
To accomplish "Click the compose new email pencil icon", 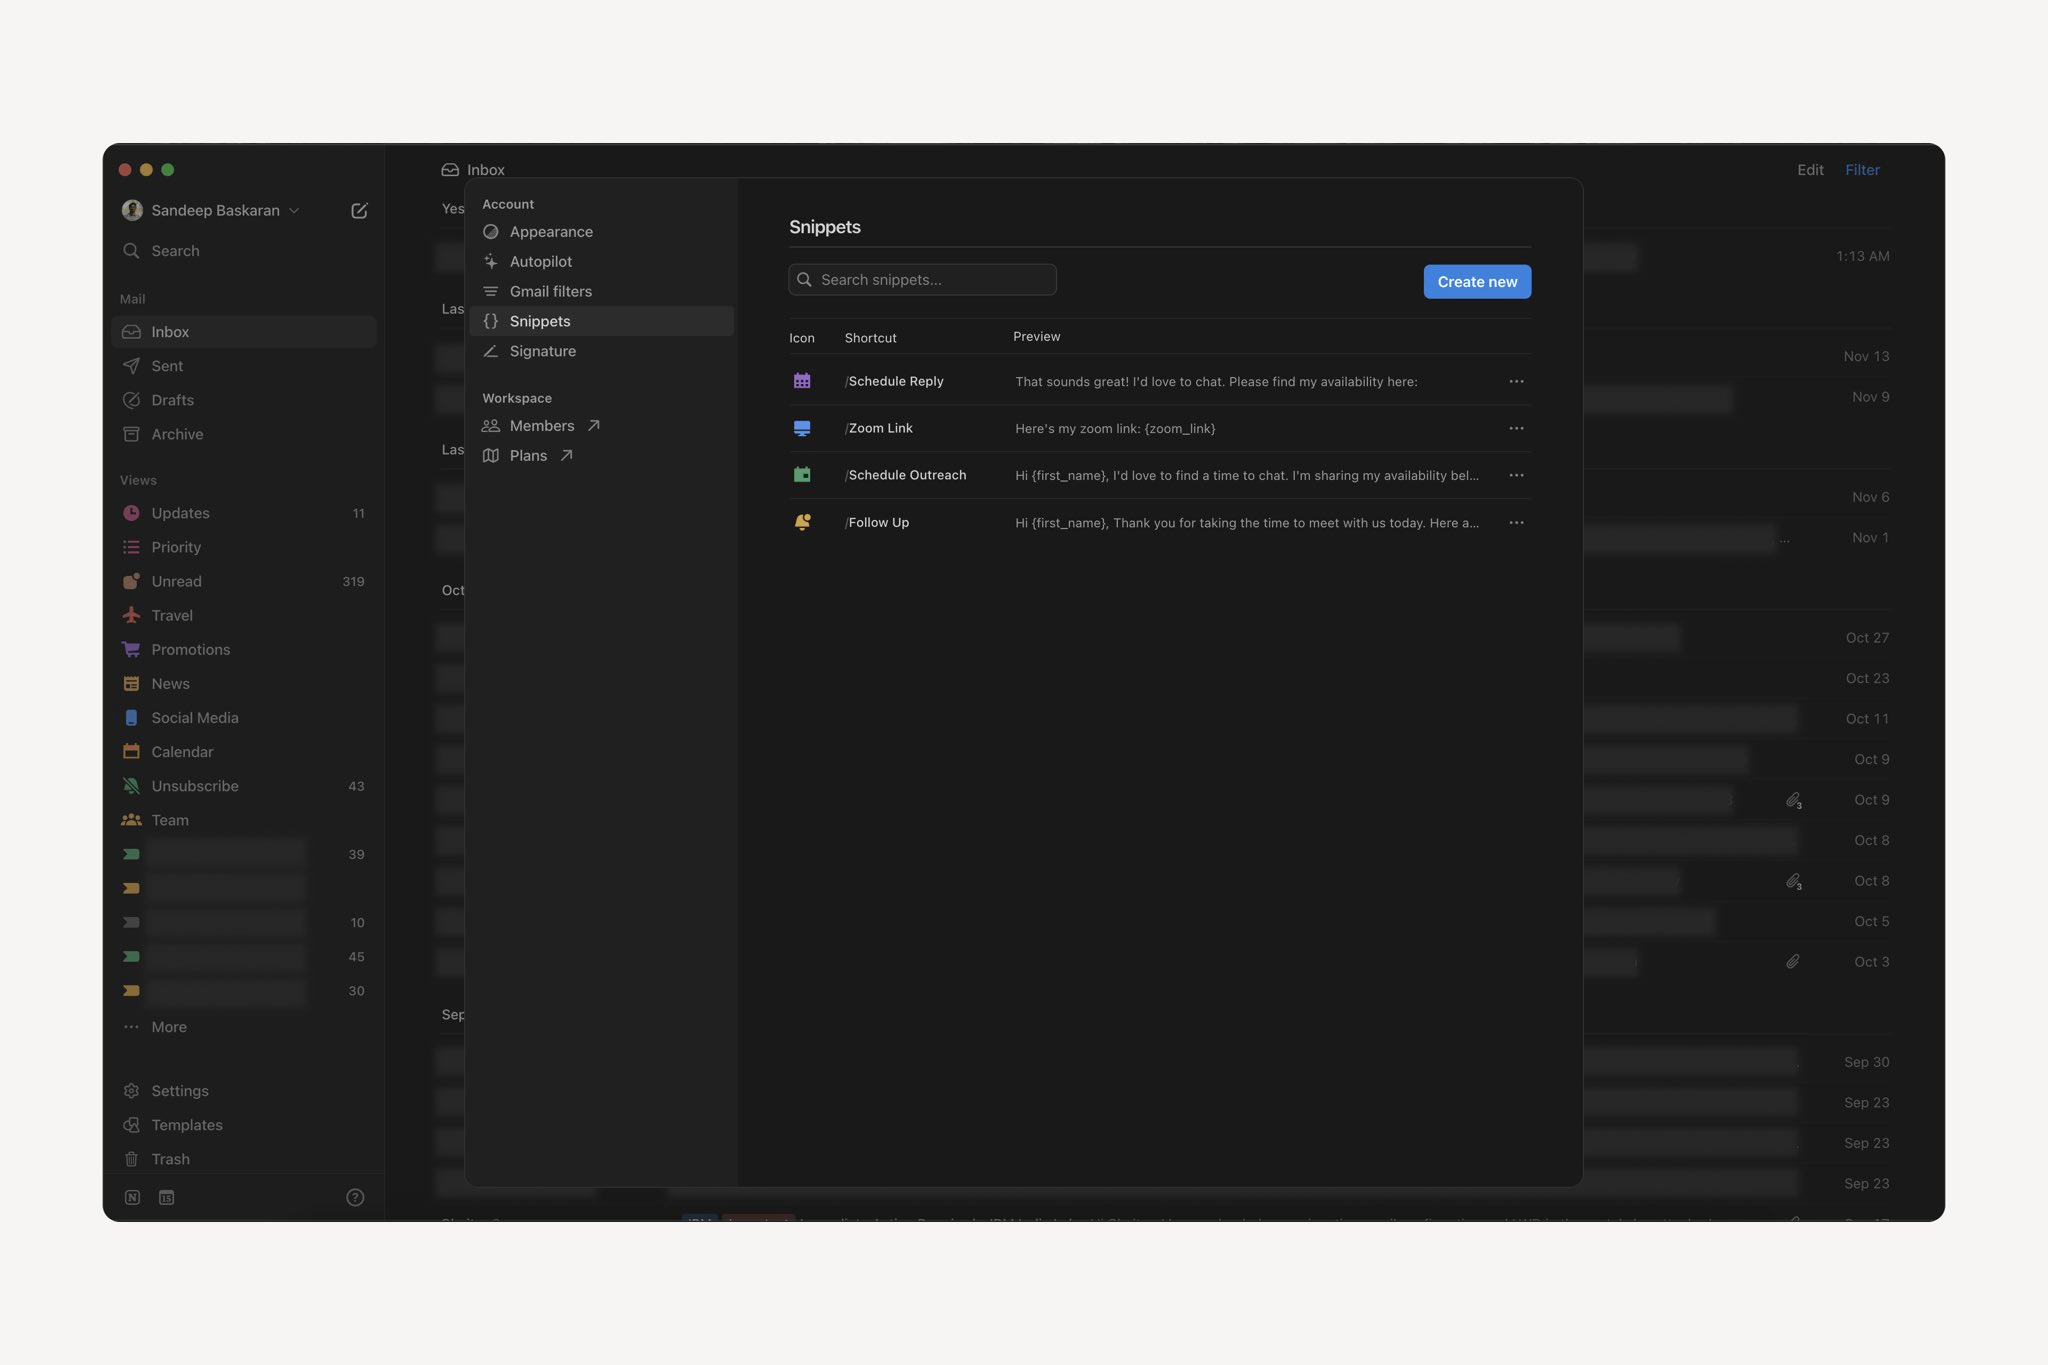I will (x=359, y=210).
